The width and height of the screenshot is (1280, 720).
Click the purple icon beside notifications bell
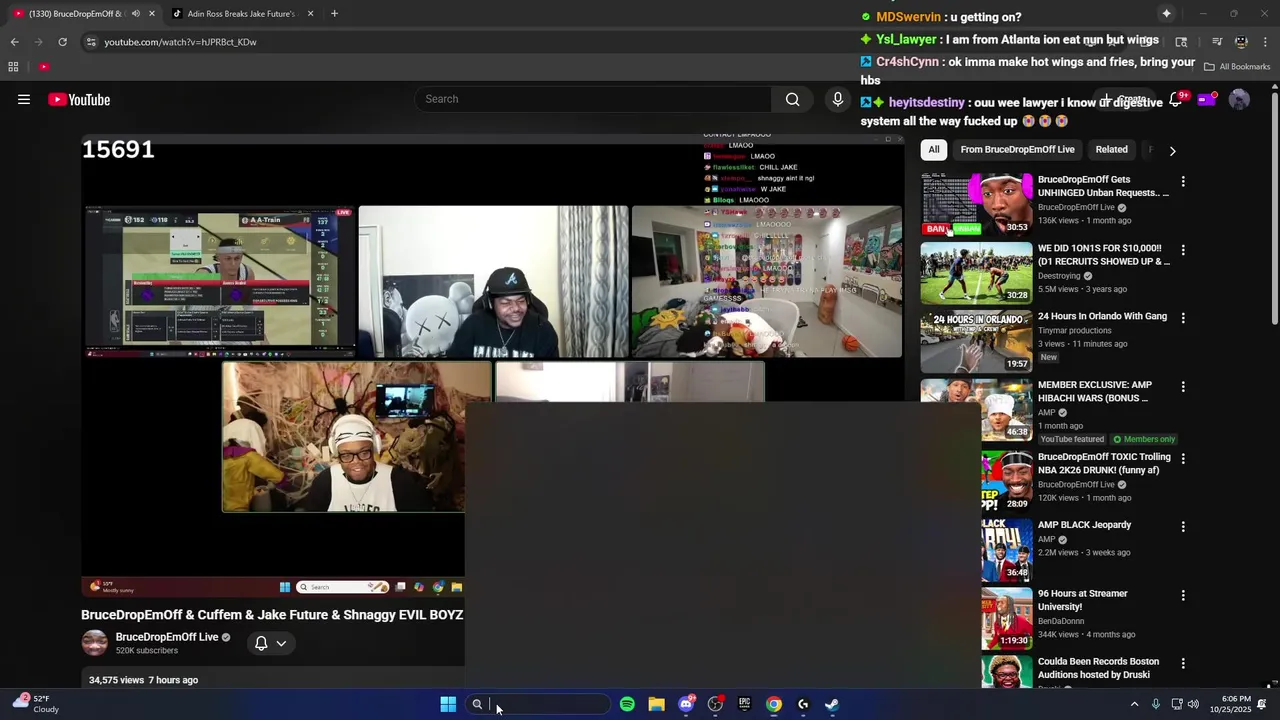(x=1207, y=99)
